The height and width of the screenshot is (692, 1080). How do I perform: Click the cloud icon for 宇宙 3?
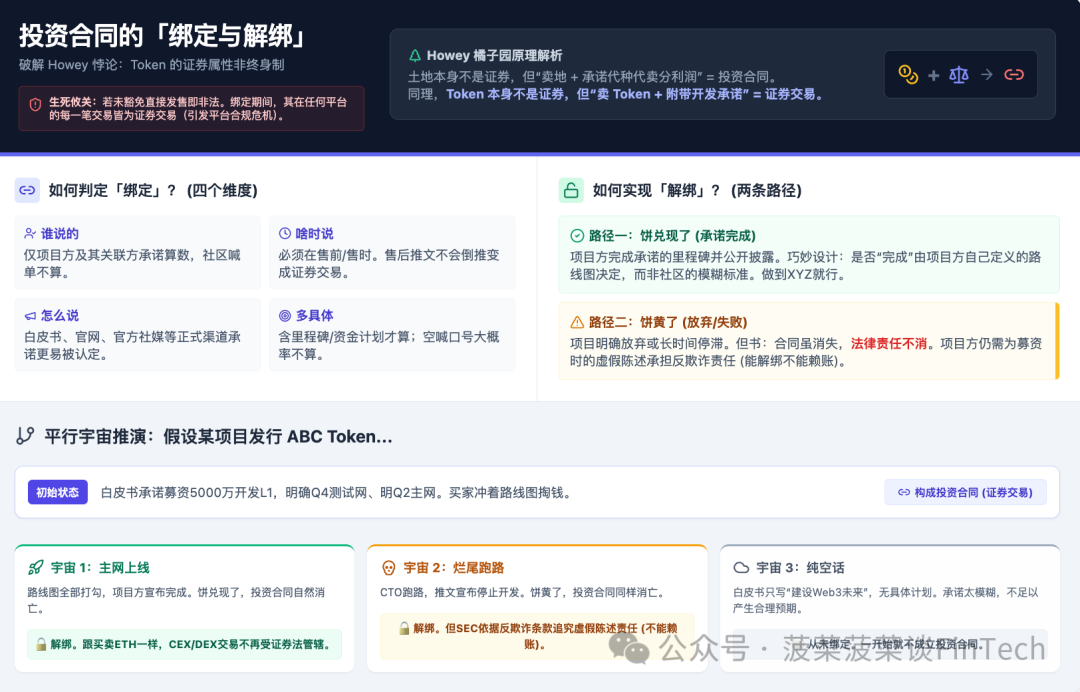[x=741, y=567]
